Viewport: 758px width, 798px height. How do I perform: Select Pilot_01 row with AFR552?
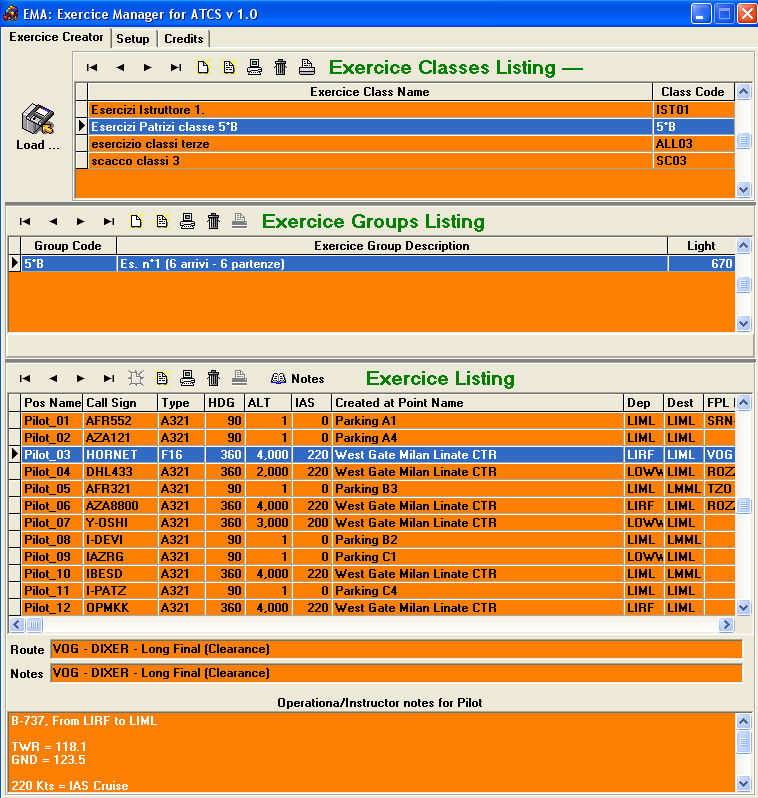(x=378, y=421)
